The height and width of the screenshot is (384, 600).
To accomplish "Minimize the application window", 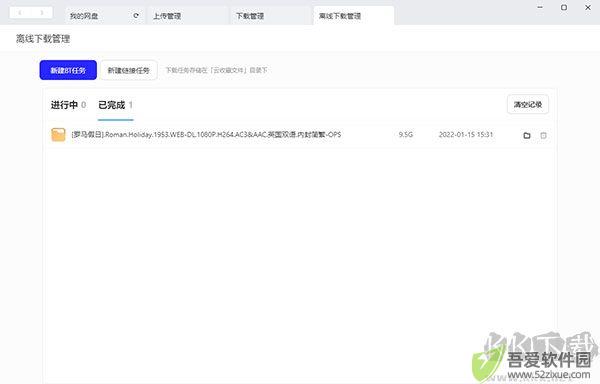I will (540, 7).
